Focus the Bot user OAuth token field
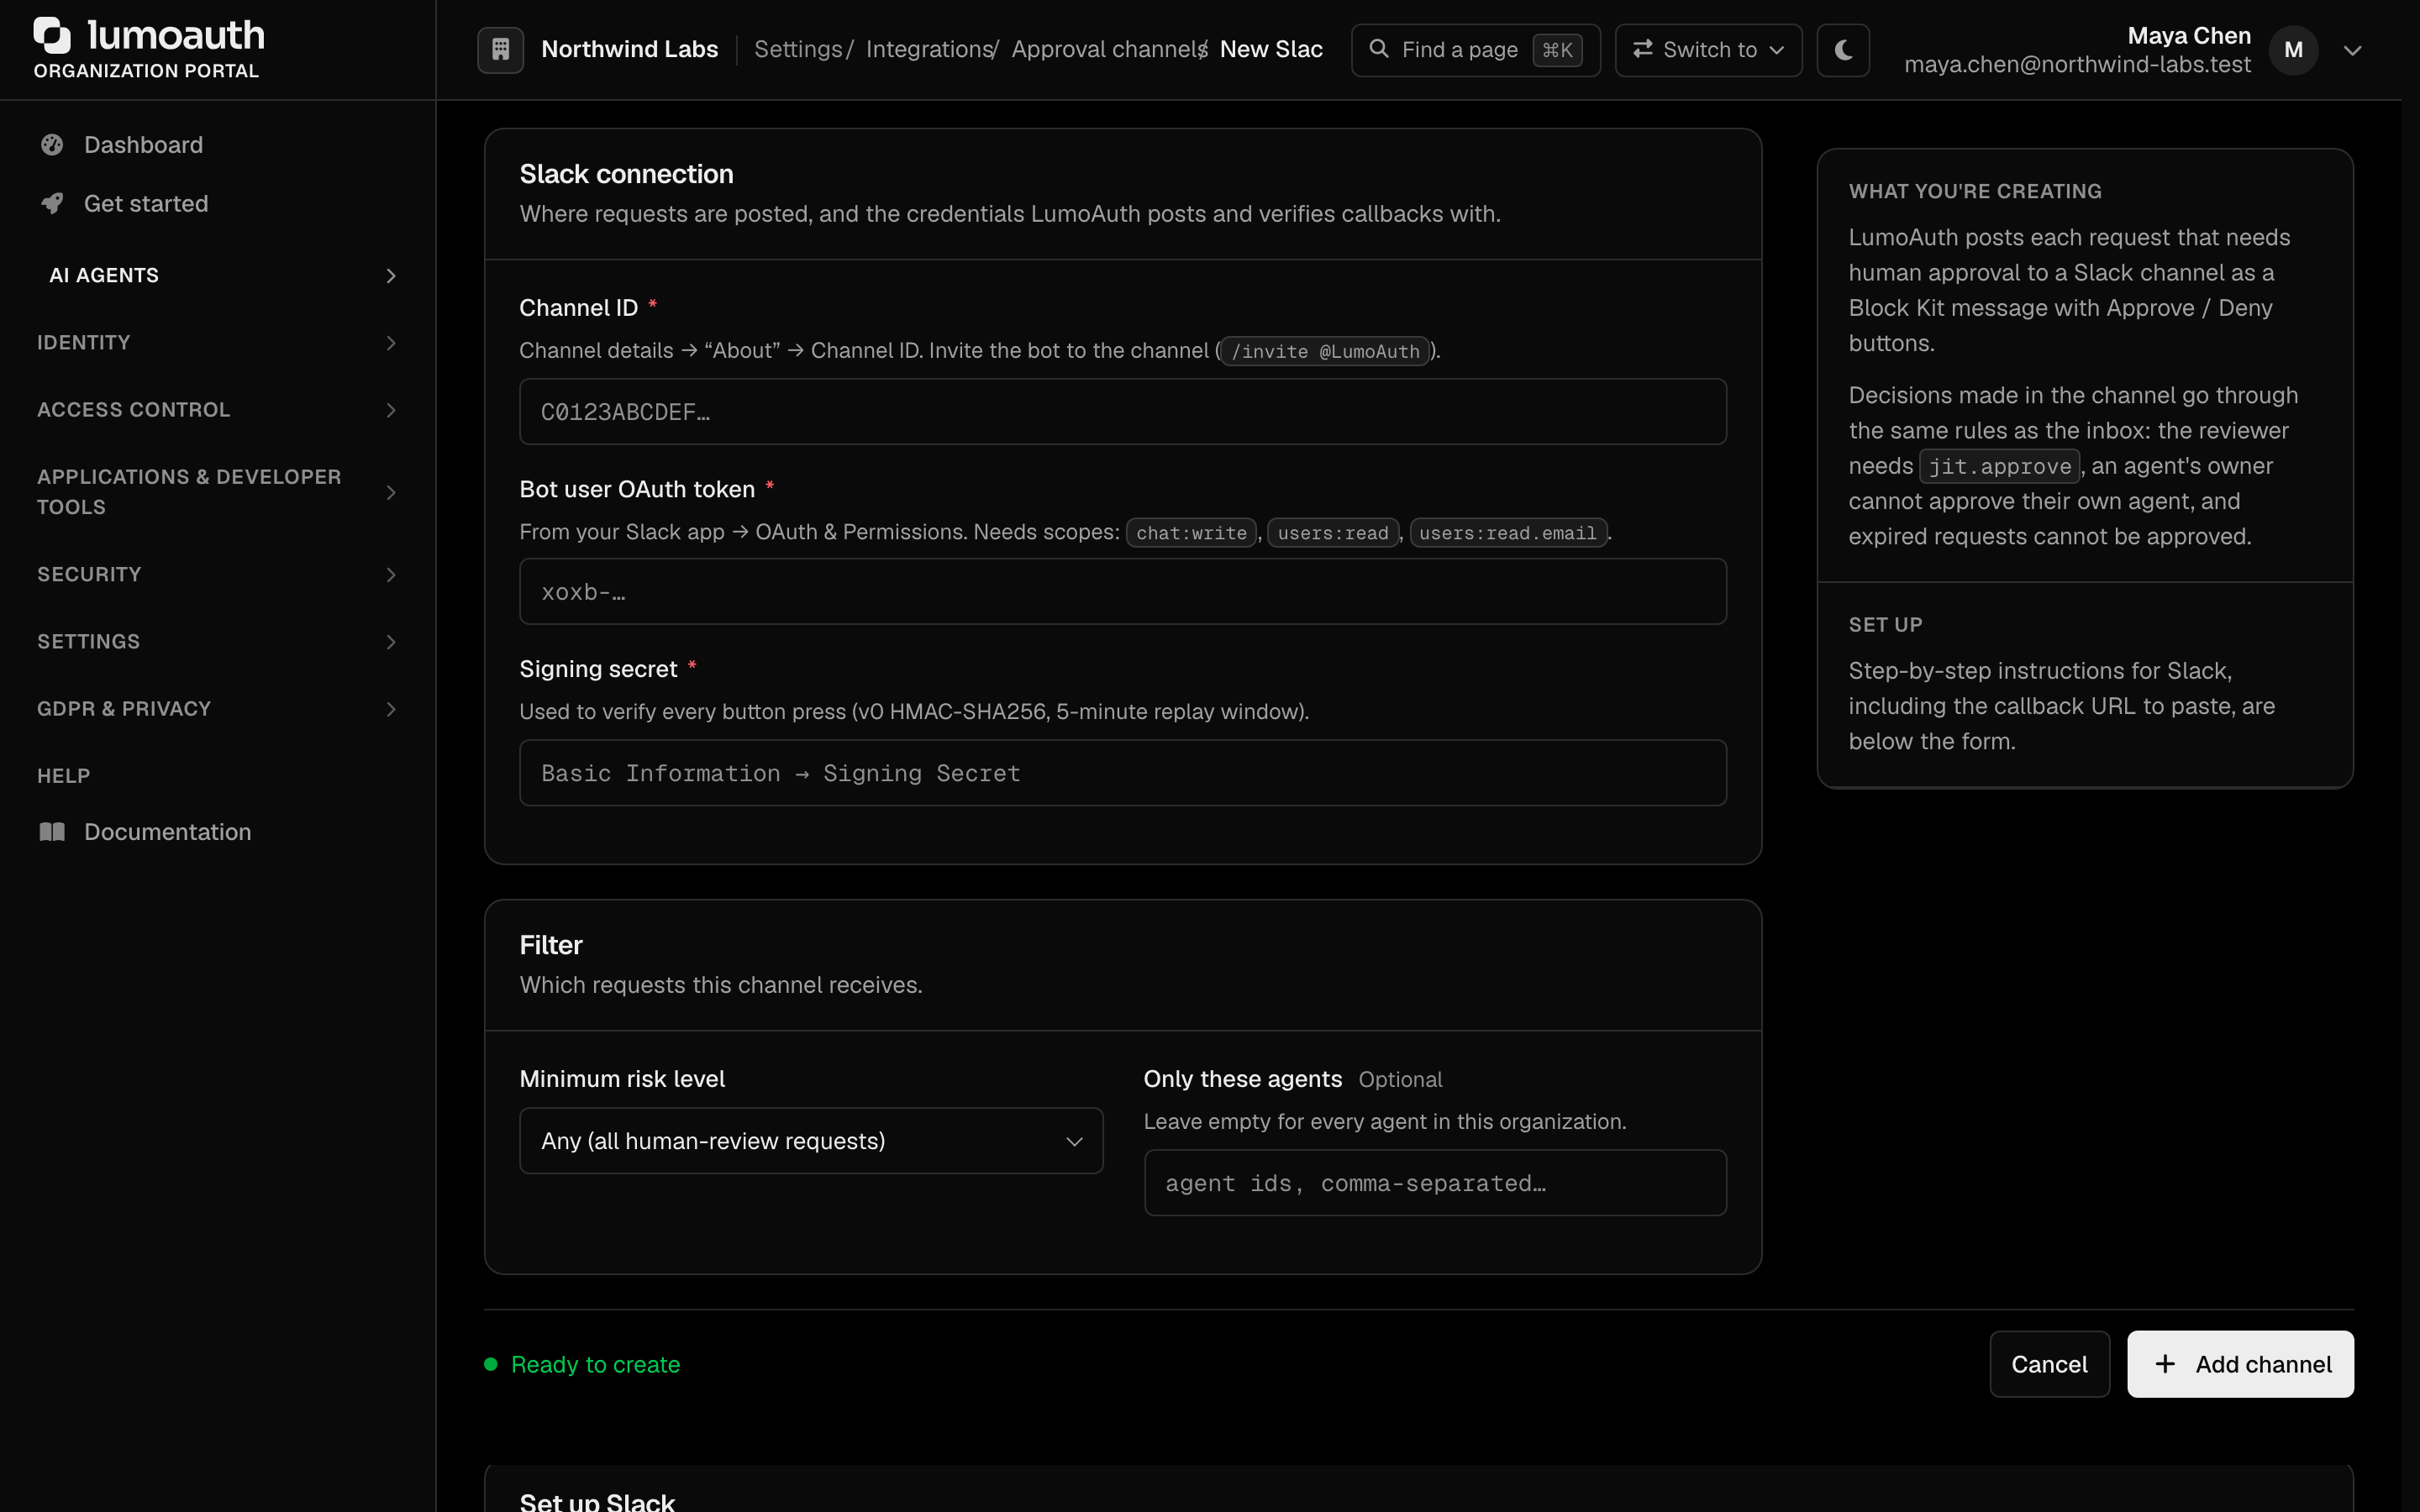 [x=1122, y=592]
